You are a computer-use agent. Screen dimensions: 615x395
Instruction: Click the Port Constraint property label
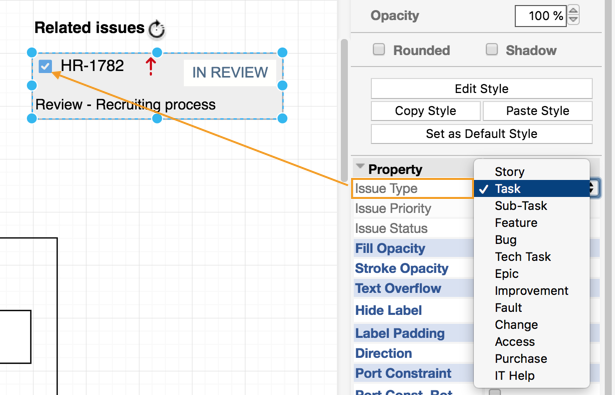tap(403, 373)
